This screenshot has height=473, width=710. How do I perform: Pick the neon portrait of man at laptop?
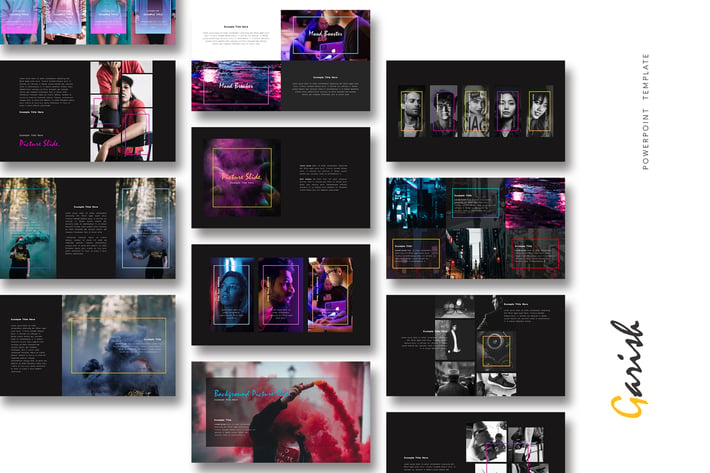pos(330,295)
